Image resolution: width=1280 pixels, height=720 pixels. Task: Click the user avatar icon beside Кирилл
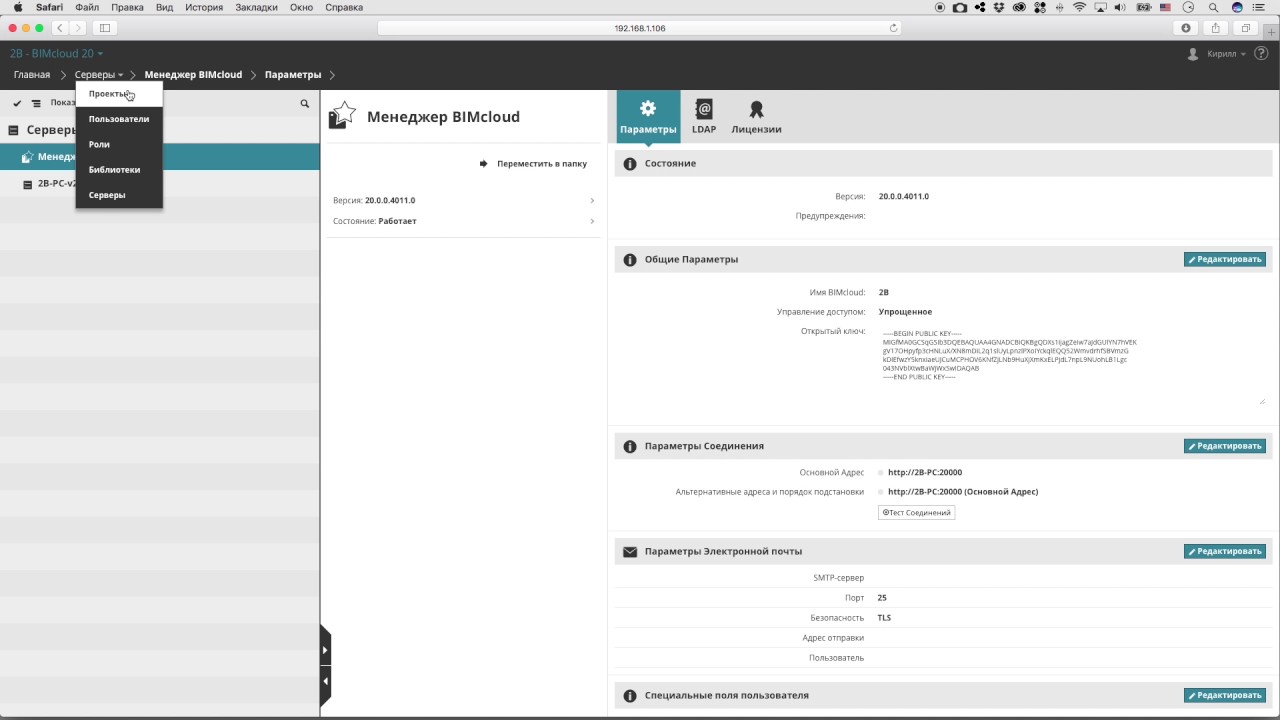pyautogui.click(x=1193, y=54)
